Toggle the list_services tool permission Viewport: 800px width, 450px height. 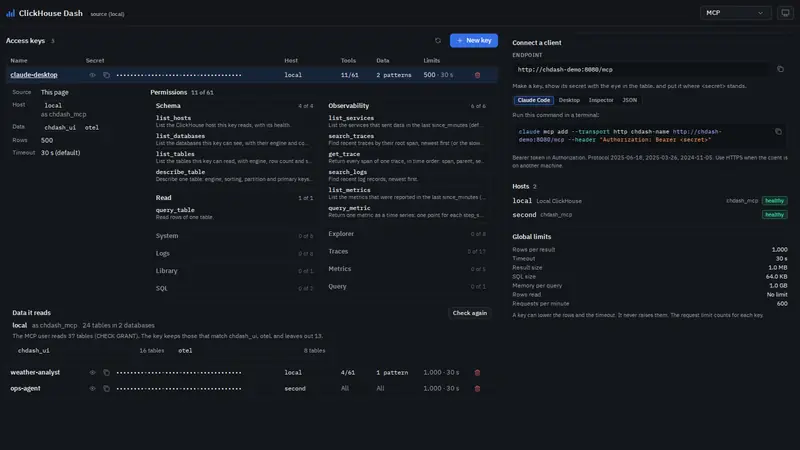(407, 121)
